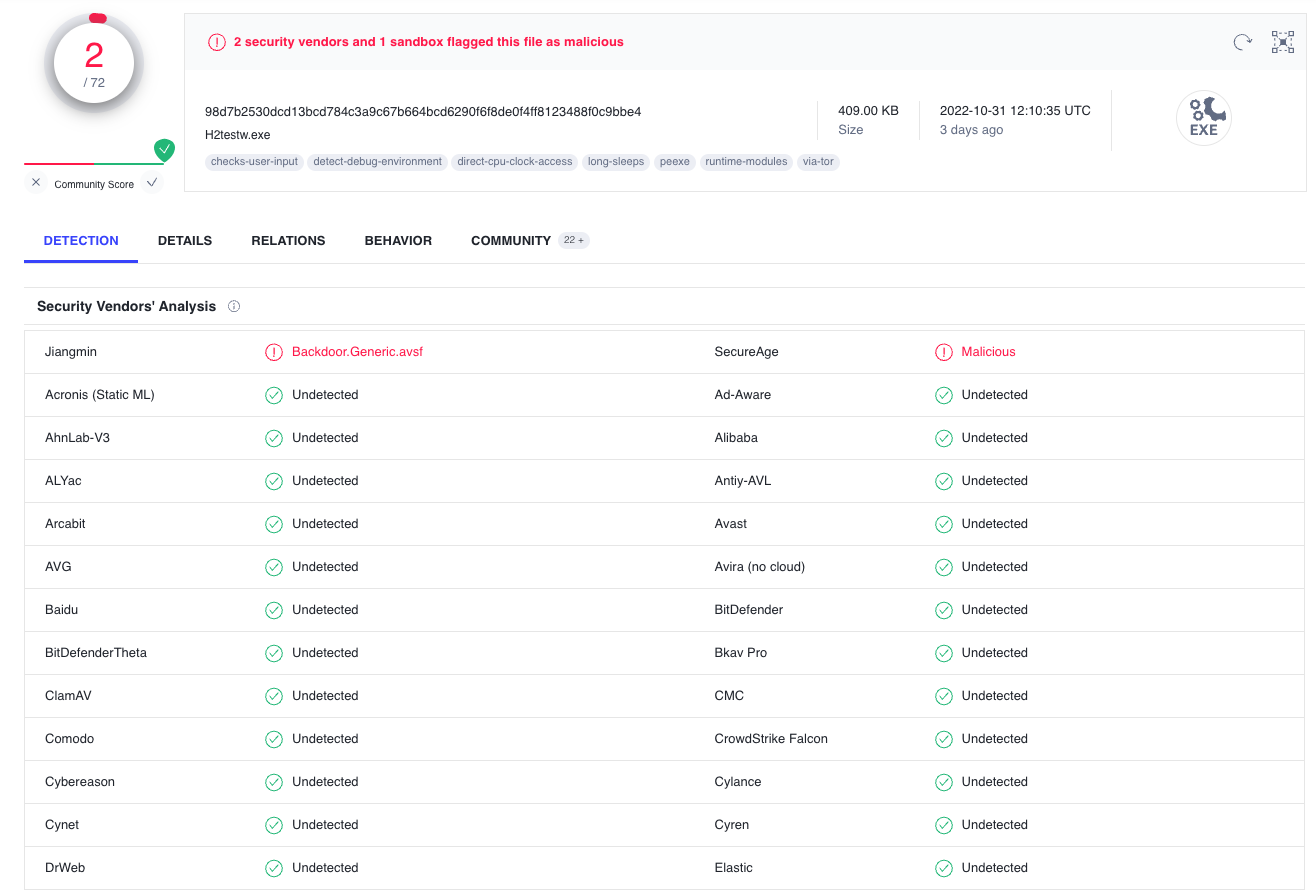Click the Undetected result for Cylance
Viewport: 1316px width, 890px height.
pyautogui.click(x=994, y=782)
